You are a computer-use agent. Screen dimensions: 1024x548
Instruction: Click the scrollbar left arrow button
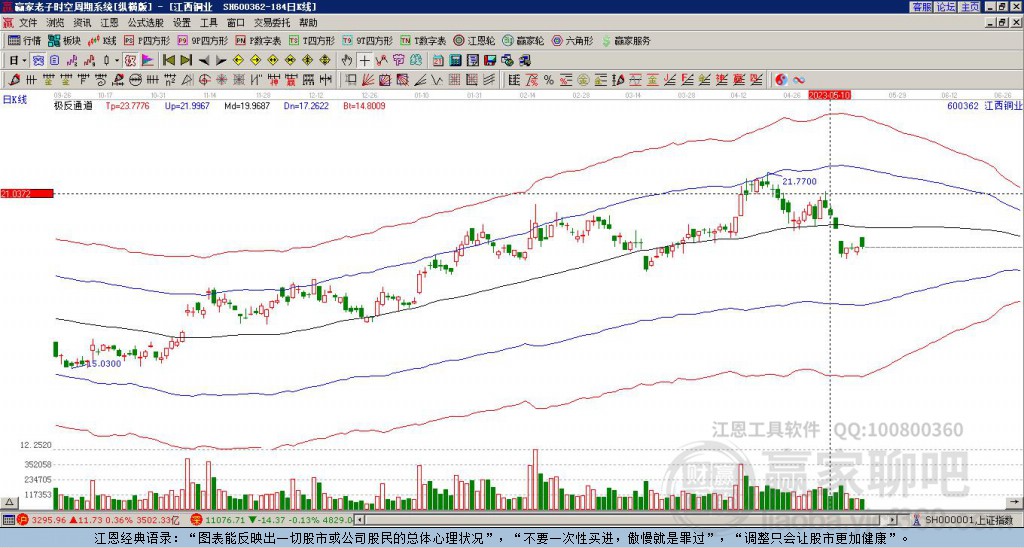pyautogui.click(x=360, y=520)
